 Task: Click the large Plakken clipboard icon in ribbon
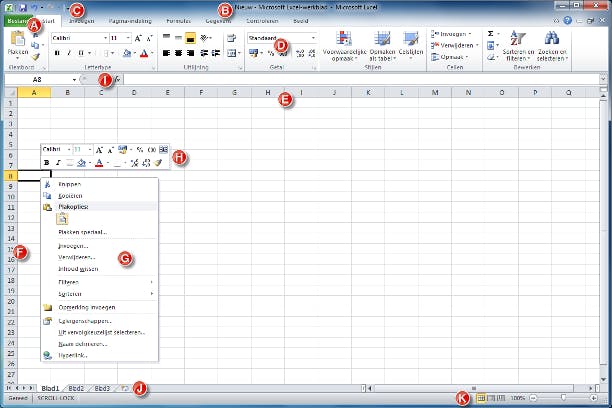coord(18,38)
